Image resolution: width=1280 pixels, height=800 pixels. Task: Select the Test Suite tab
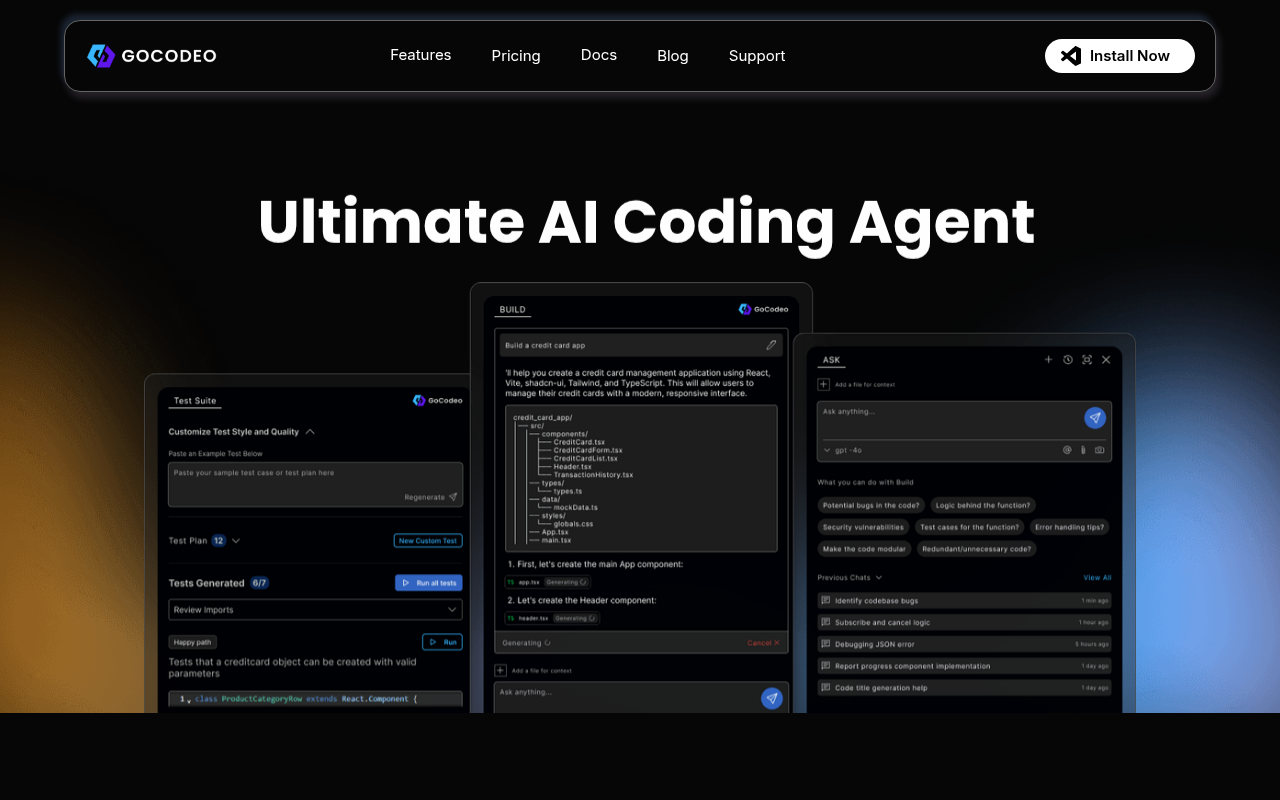point(195,401)
